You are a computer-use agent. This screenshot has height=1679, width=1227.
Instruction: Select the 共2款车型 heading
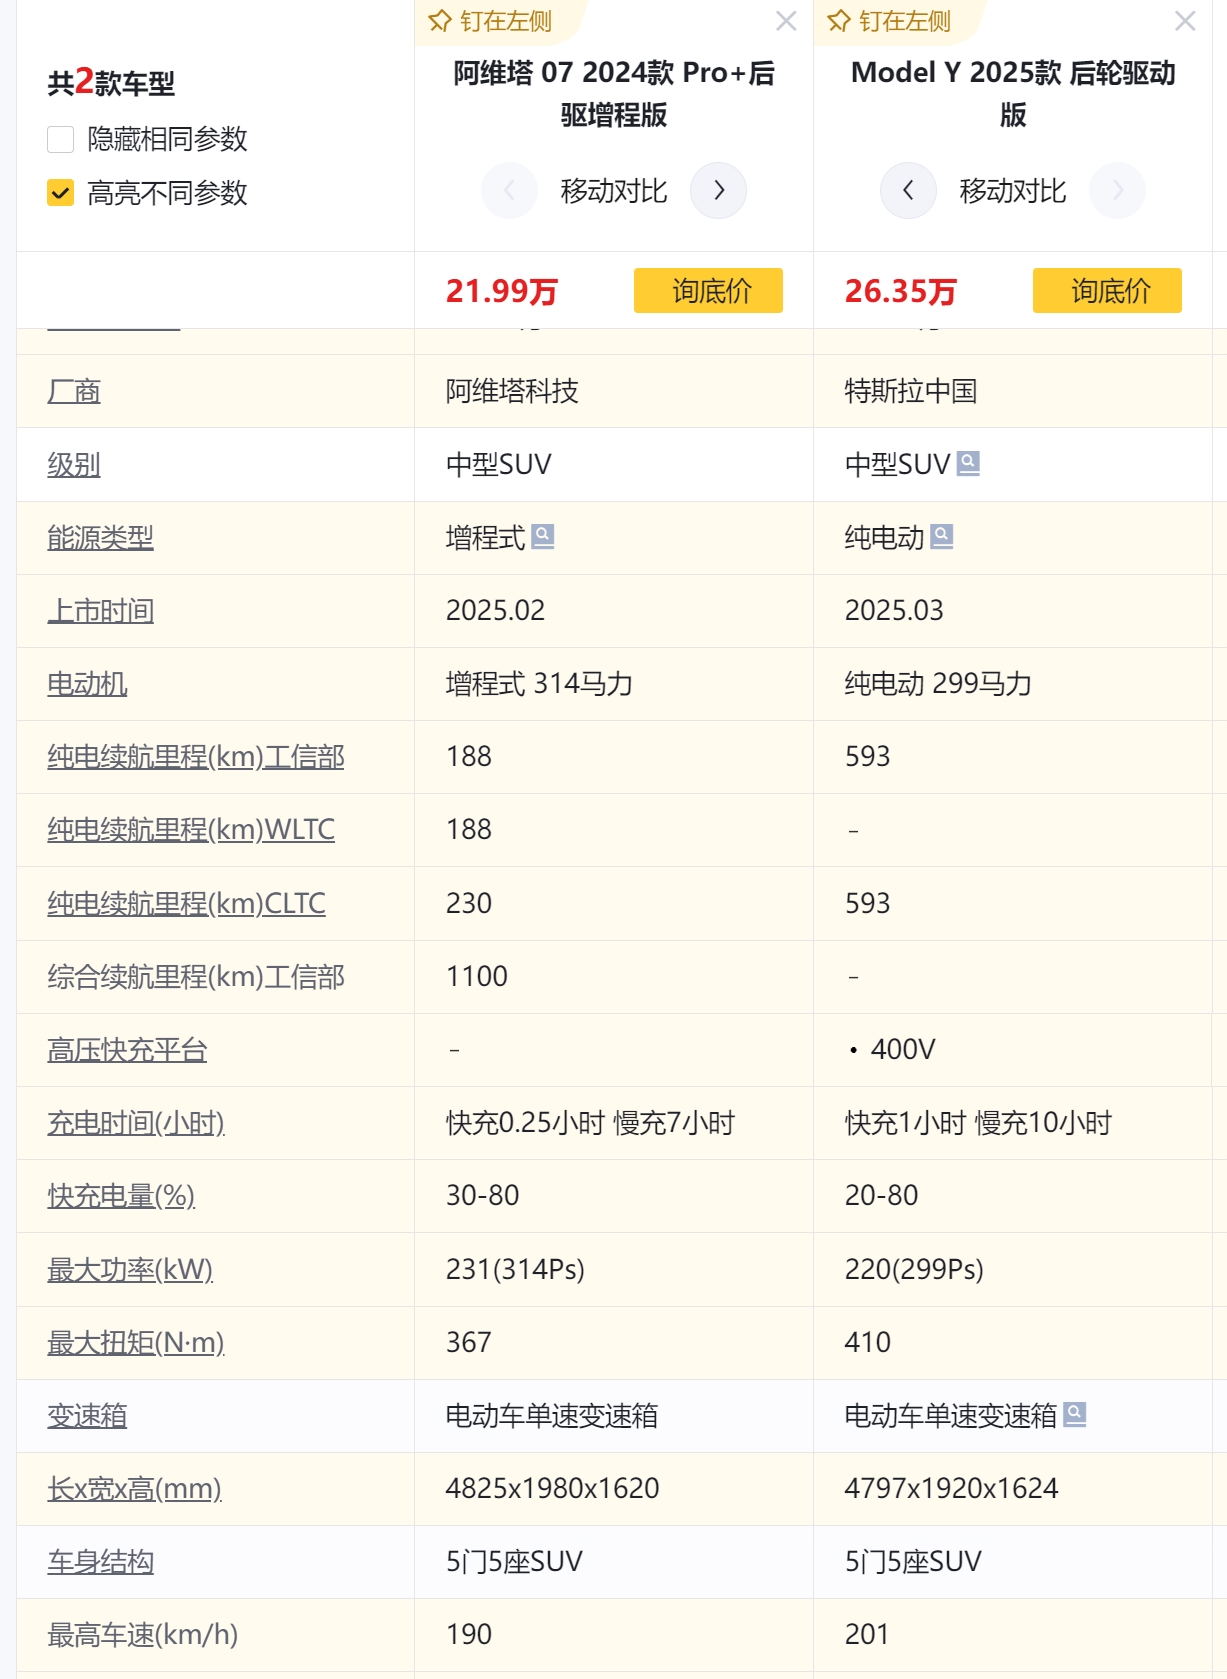click(111, 82)
